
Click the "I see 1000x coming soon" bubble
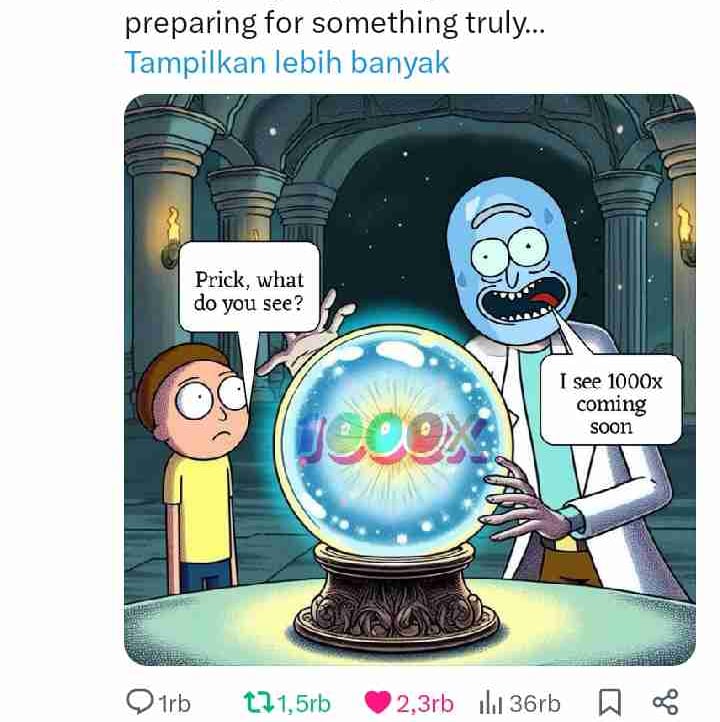[611, 400]
